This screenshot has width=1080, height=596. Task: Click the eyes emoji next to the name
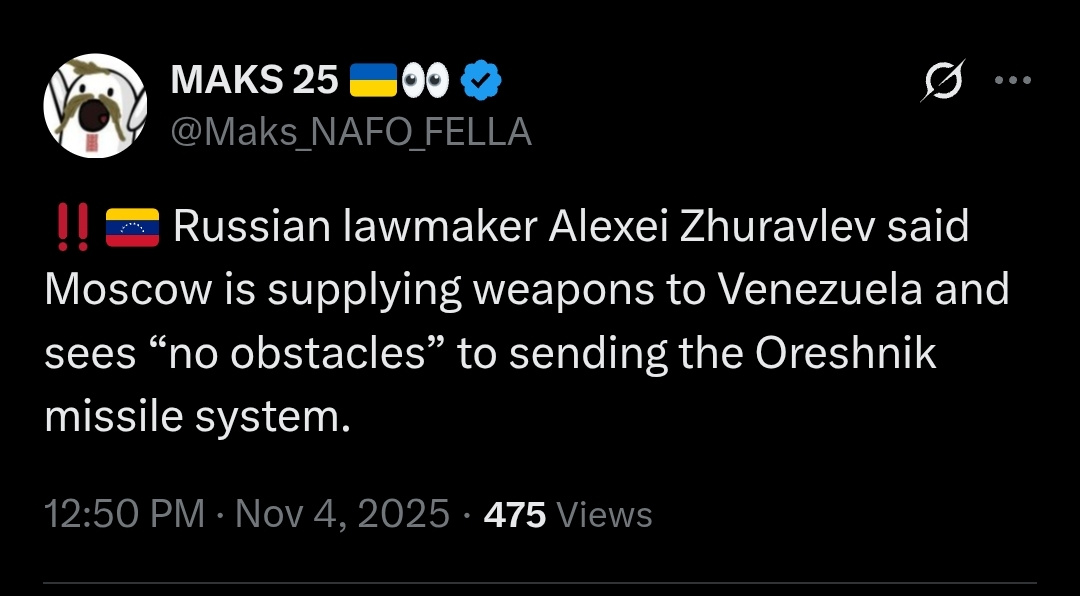425,81
